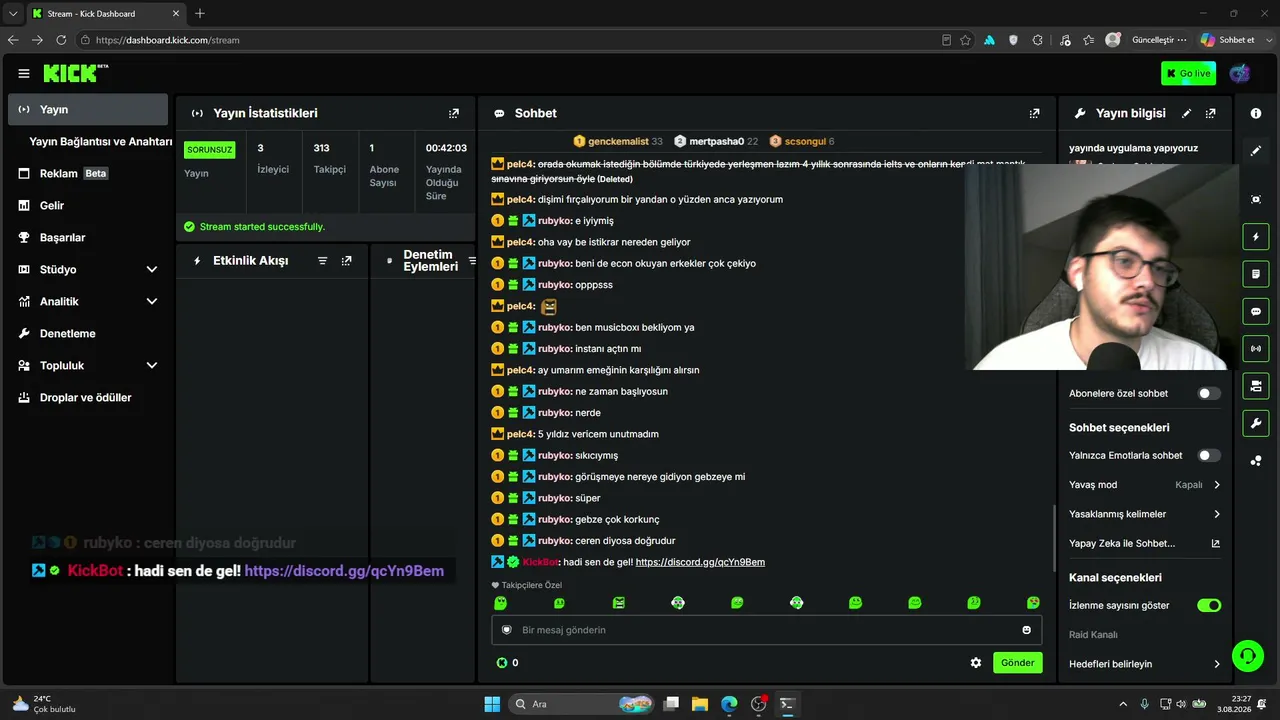Open Yapay Zeka ile Sohbet link
1280x720 pixels.
(1145, 544)
